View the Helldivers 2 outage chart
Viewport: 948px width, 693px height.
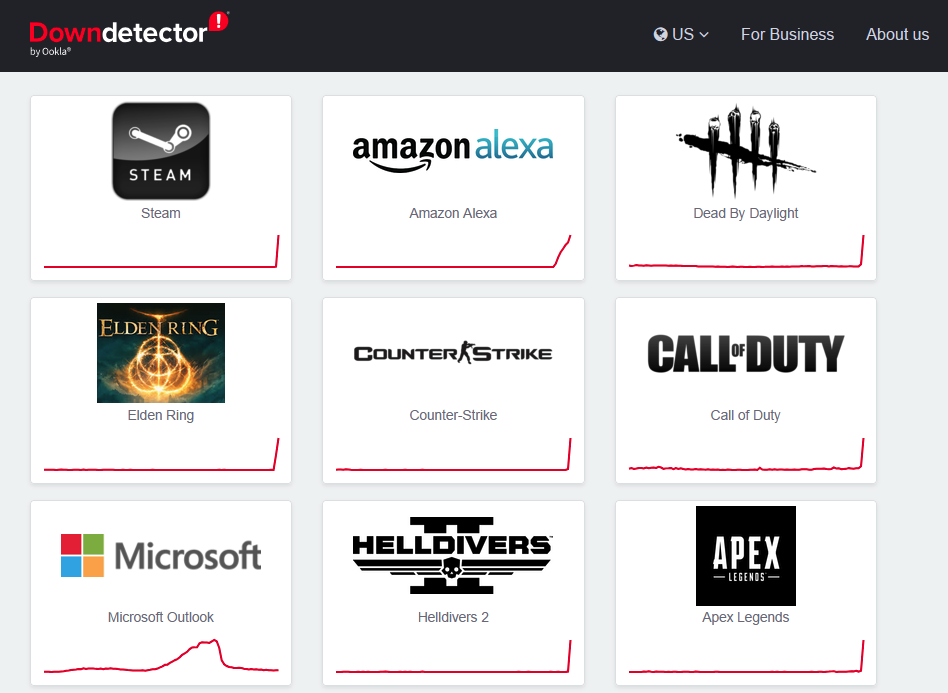coord(453,656)
